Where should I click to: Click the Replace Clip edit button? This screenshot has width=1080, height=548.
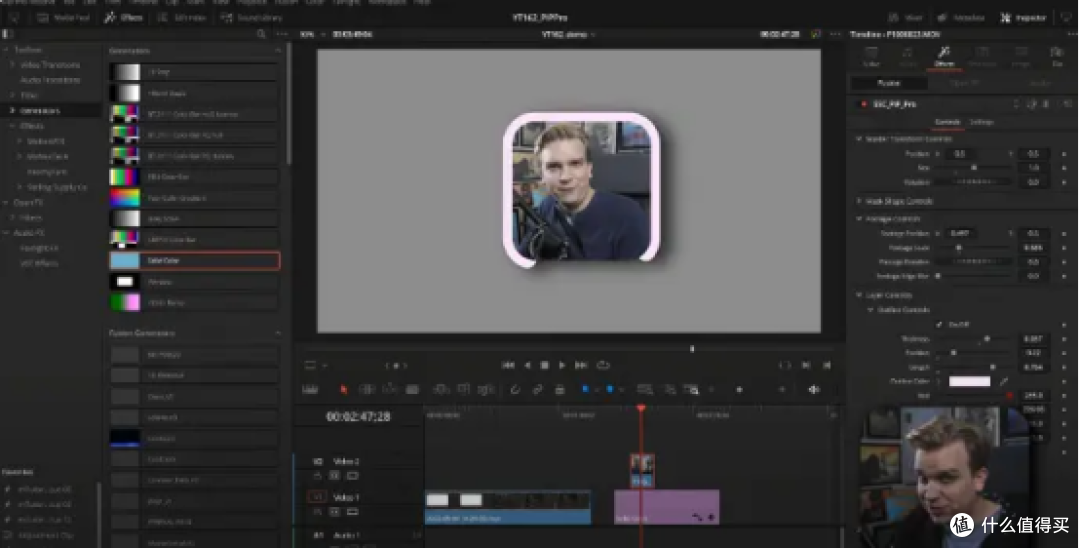pos(486,390)
